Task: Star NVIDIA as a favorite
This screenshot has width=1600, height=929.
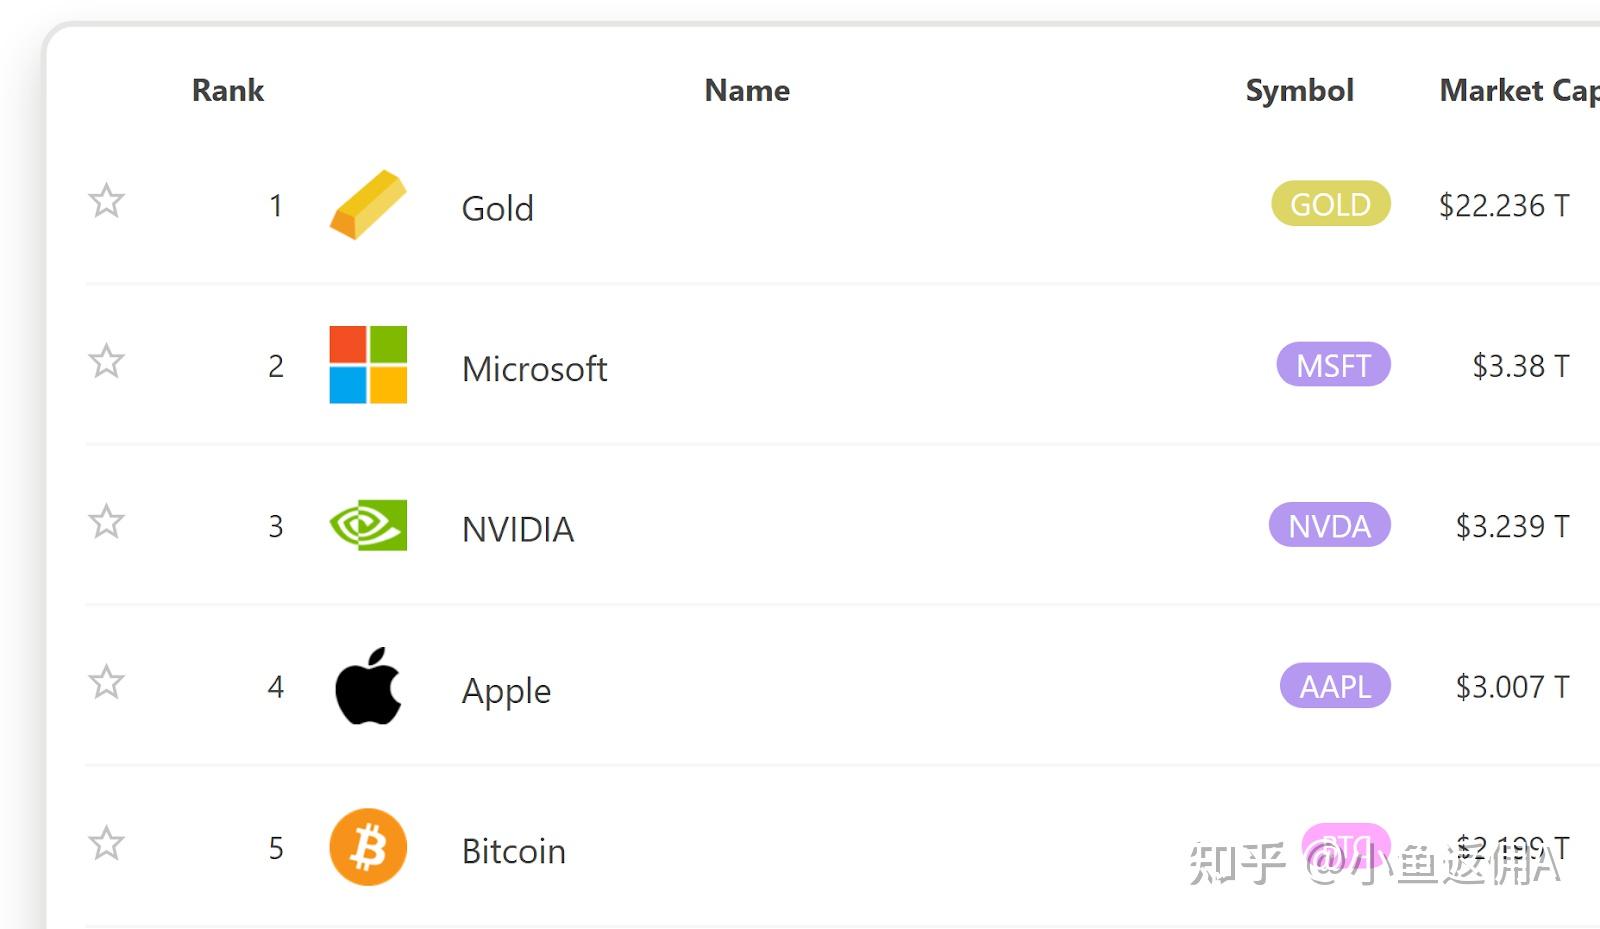Action: [106, 521]
